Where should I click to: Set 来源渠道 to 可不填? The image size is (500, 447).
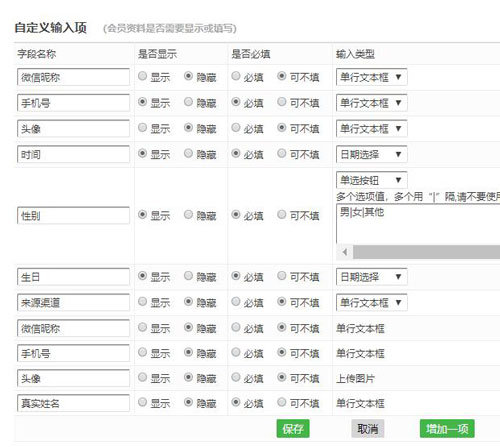[282, 302]
